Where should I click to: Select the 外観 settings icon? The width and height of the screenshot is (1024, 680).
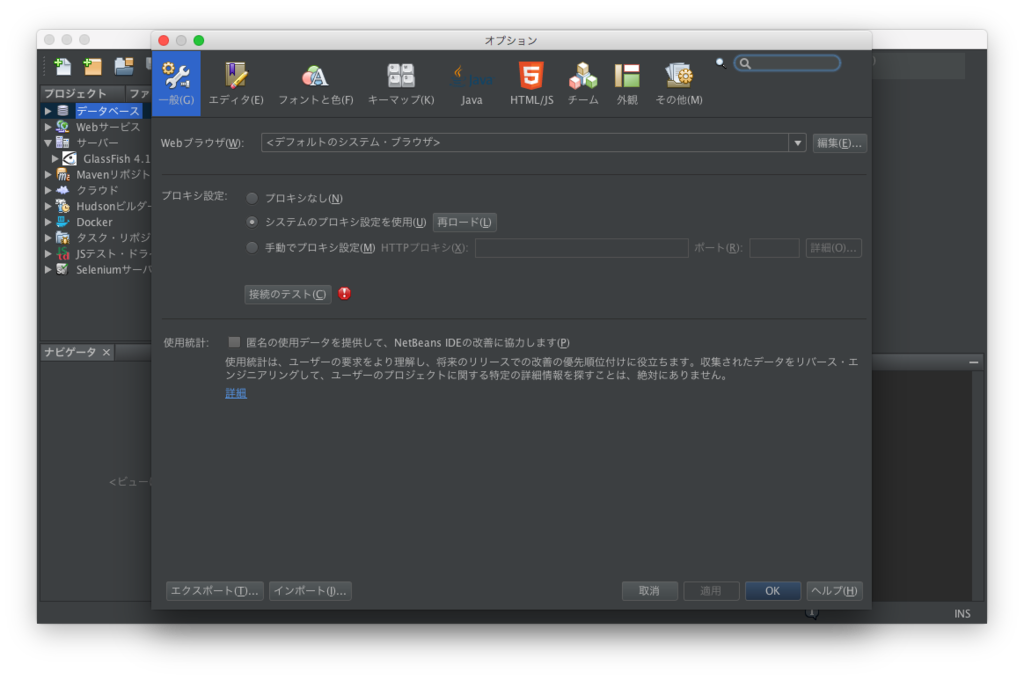pos(627,75)
